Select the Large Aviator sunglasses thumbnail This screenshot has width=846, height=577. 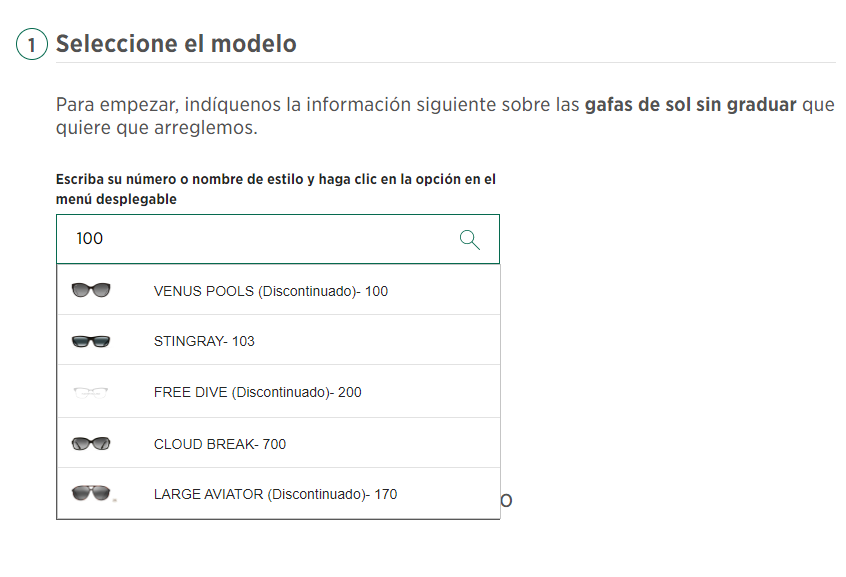93,493
